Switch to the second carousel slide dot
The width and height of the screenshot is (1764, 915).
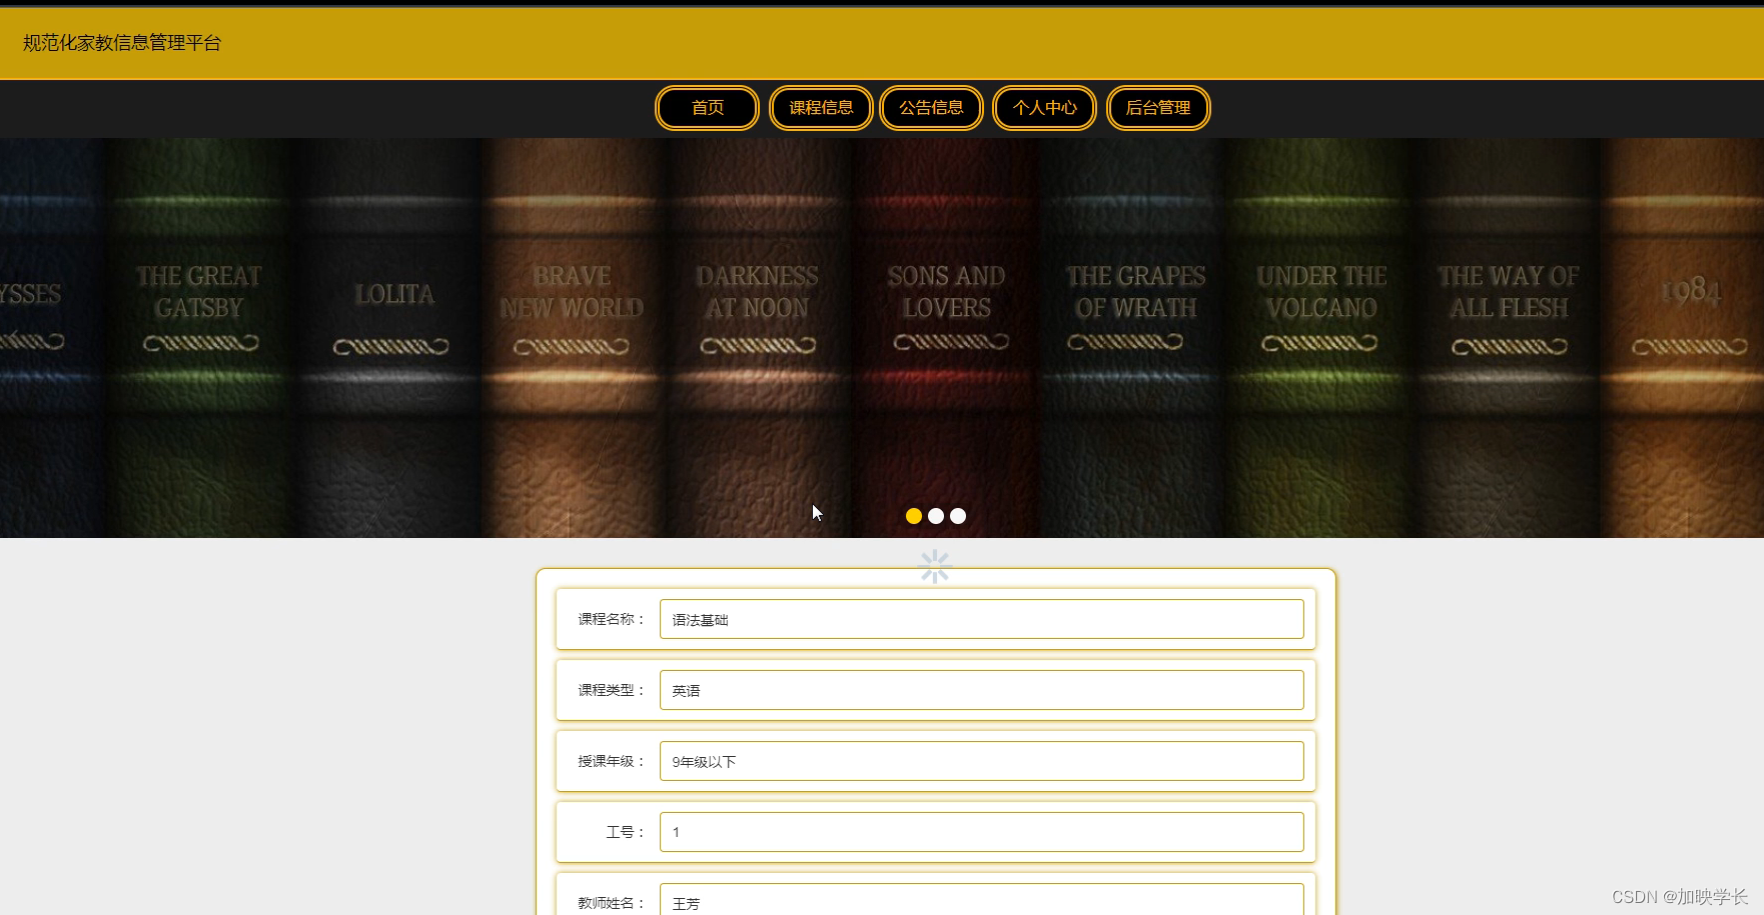[936, 516]
